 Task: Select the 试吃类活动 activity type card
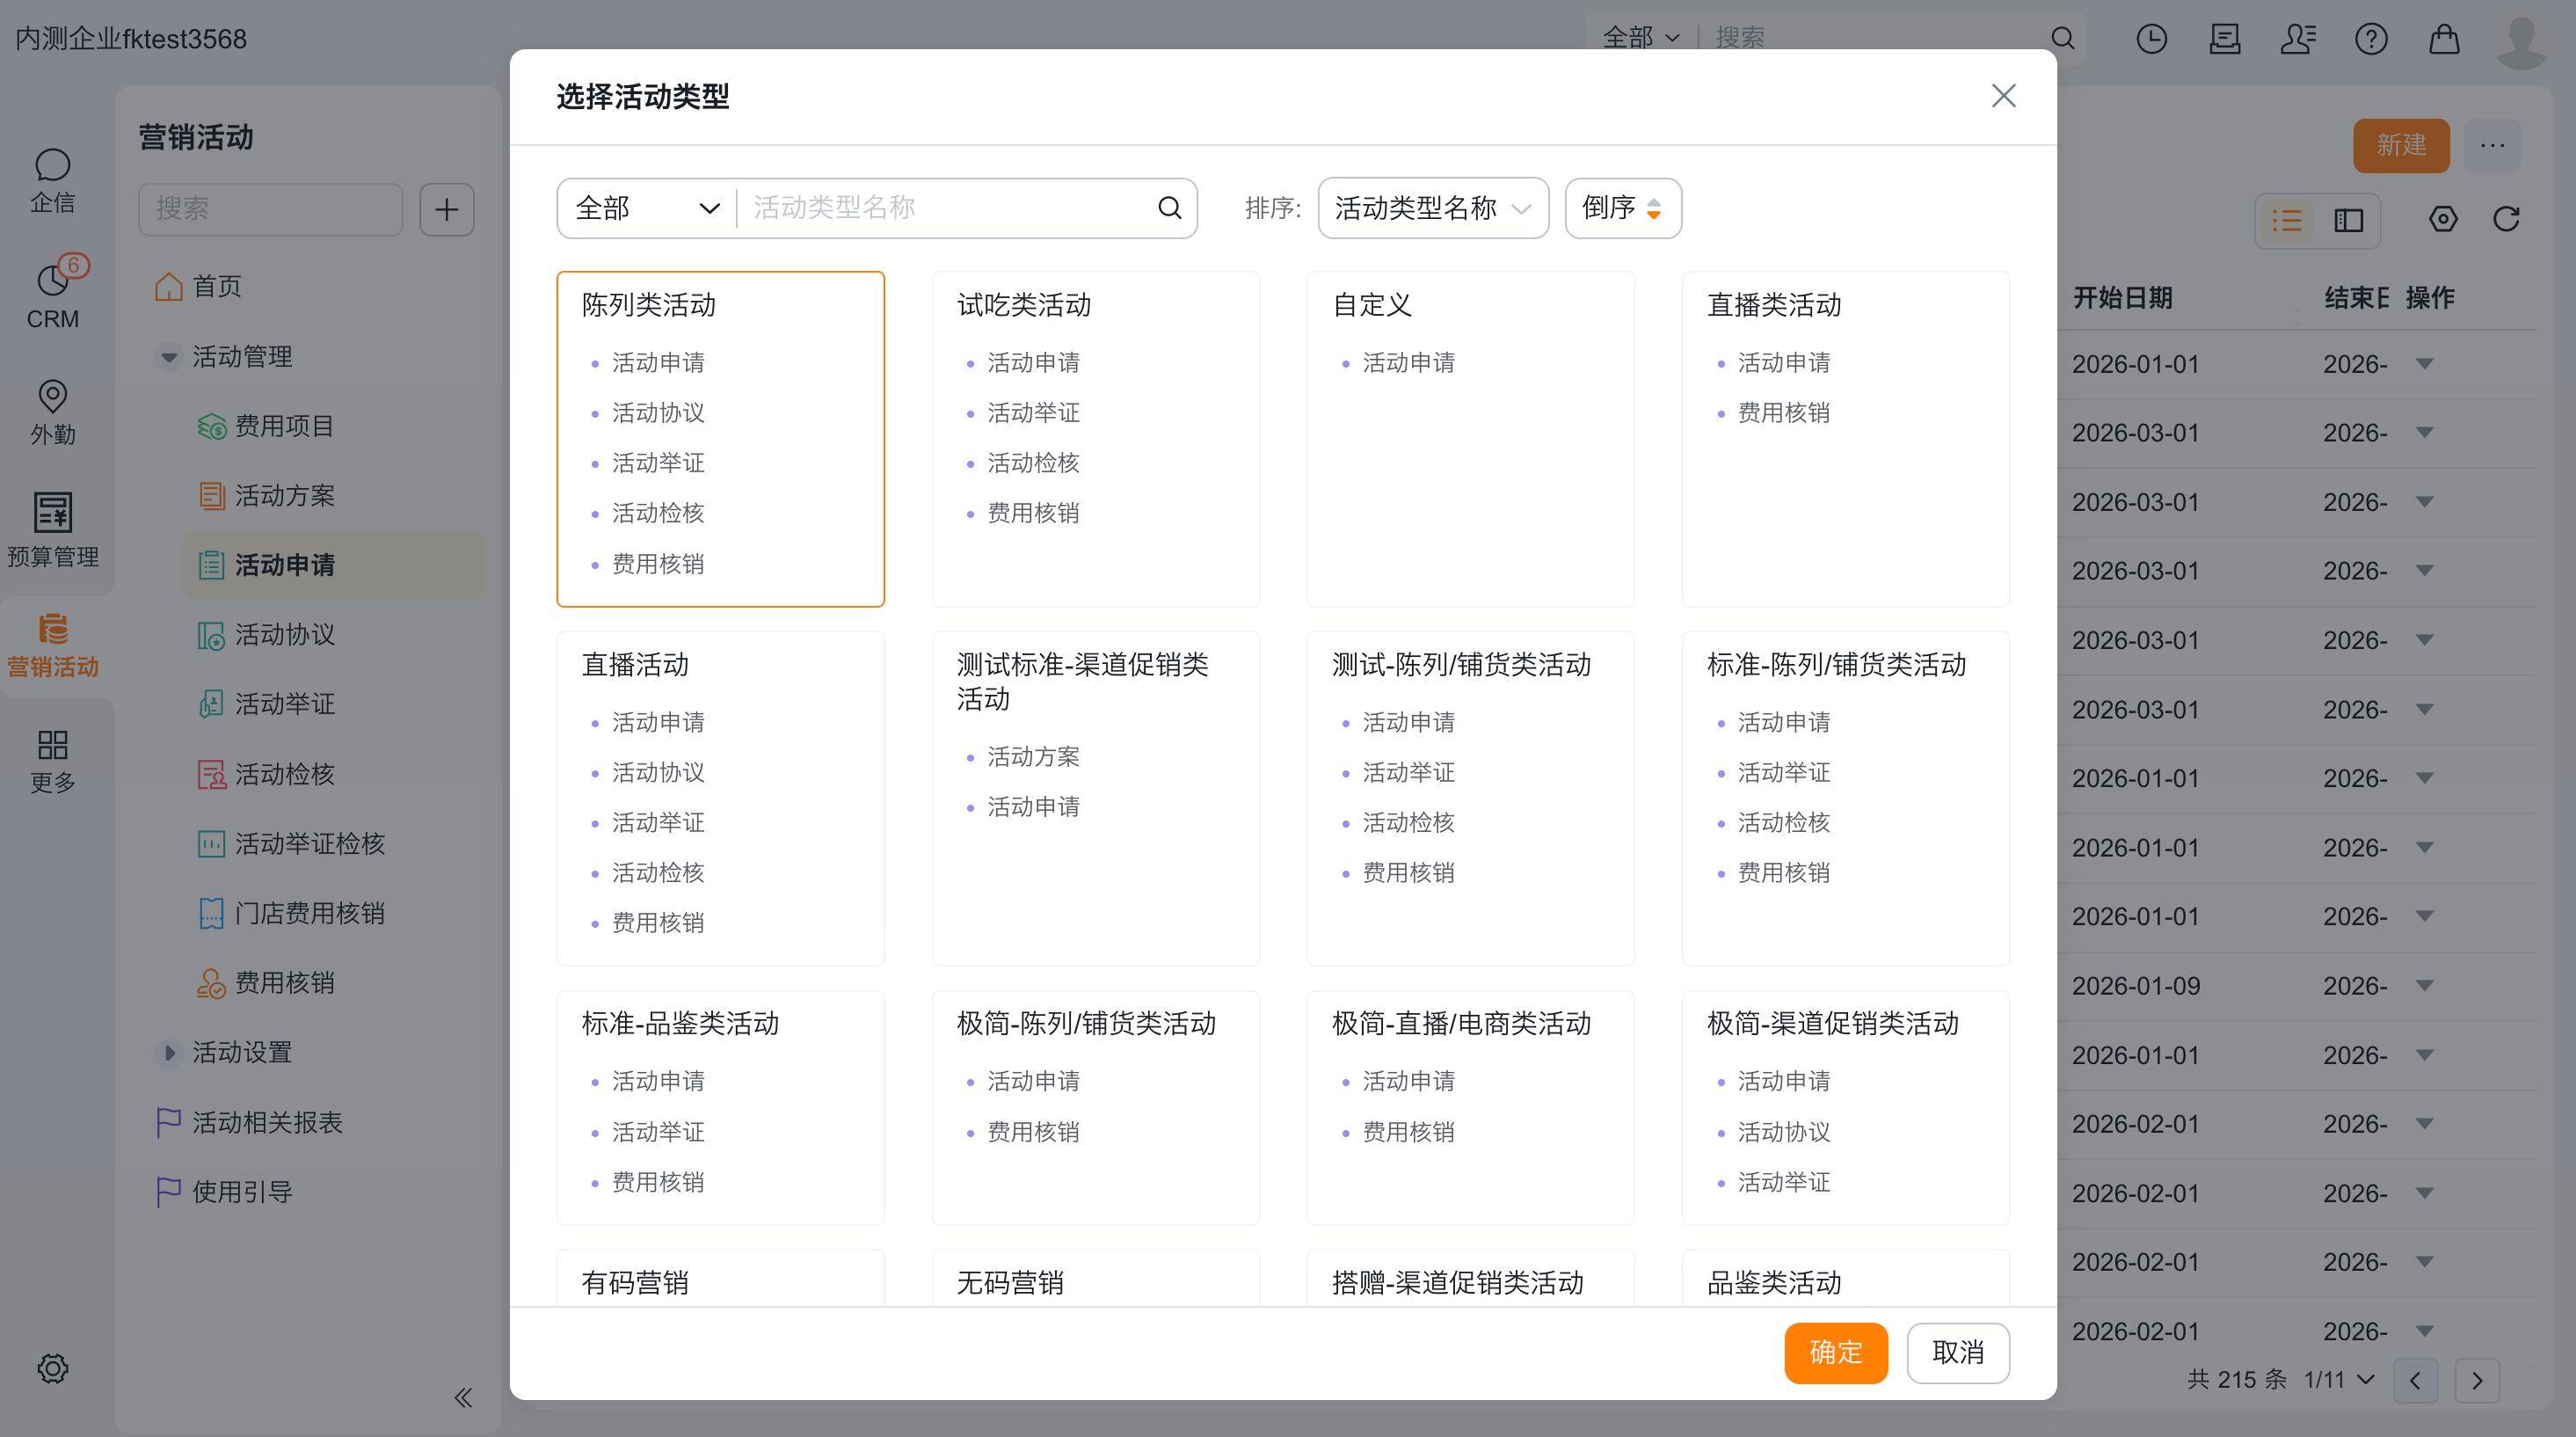(x=1095, y=438)
